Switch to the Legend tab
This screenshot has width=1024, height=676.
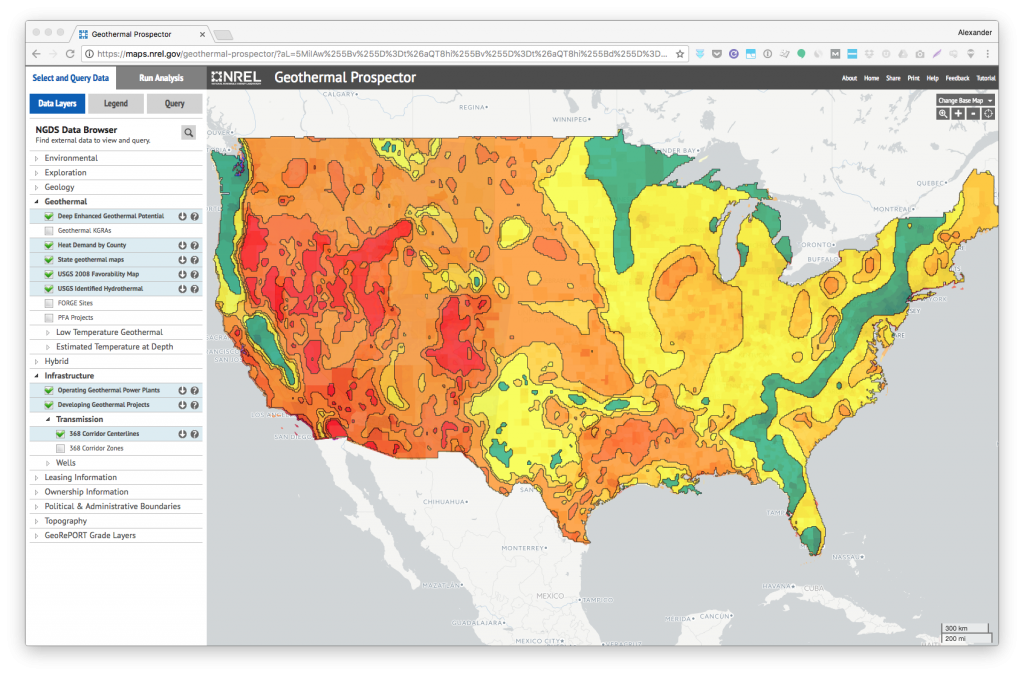[x=116, y=103]
